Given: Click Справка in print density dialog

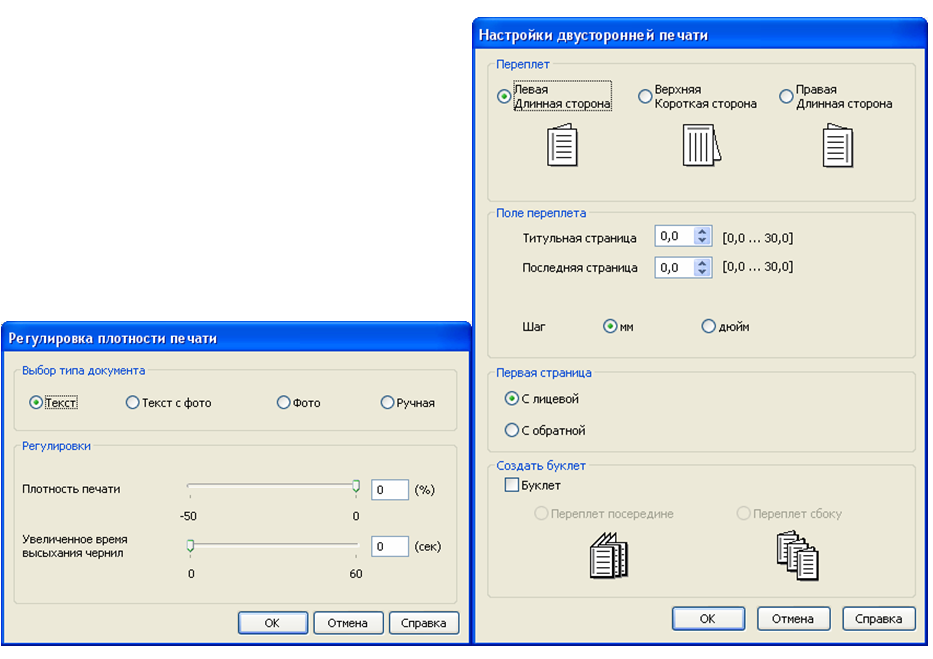Looking at the screenshot, I should coord(424,623).
